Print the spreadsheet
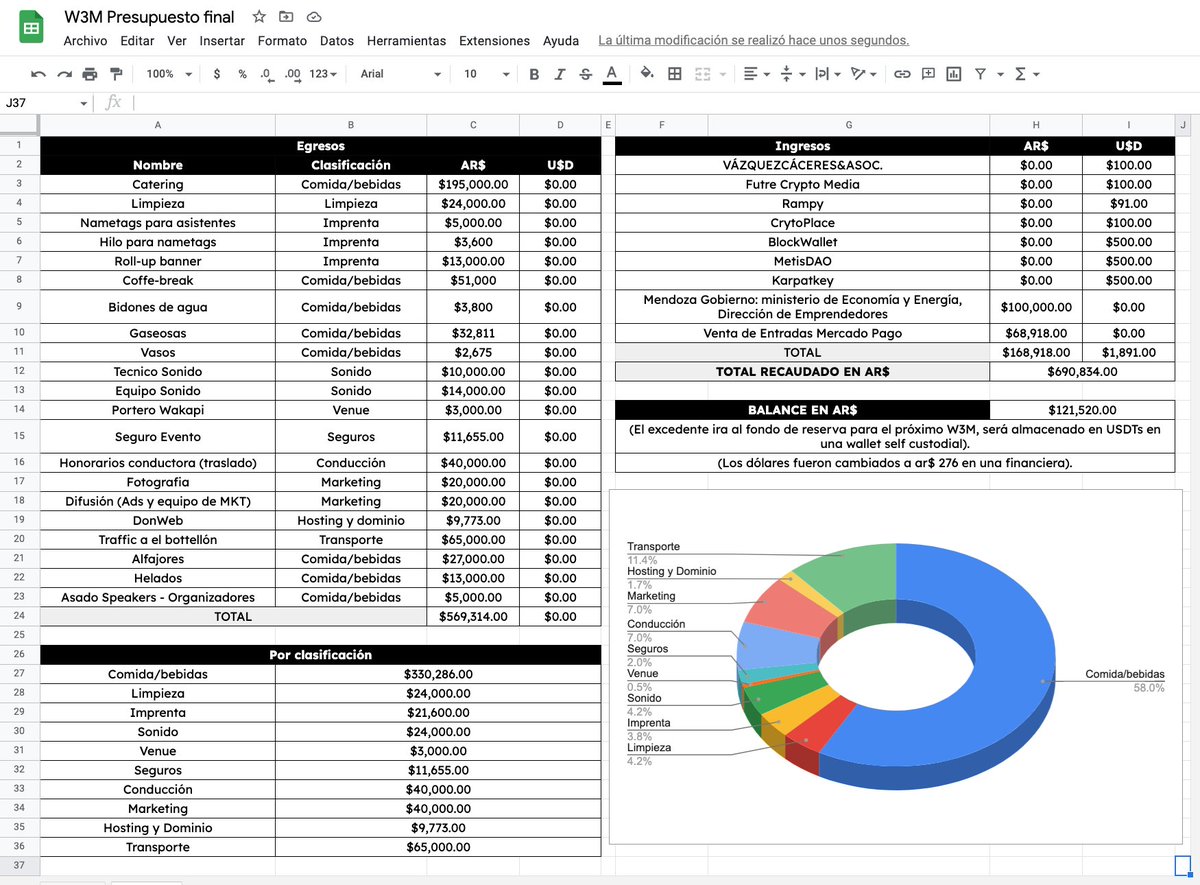Viewport: 1200px width, 885px height. pos(90,74)
